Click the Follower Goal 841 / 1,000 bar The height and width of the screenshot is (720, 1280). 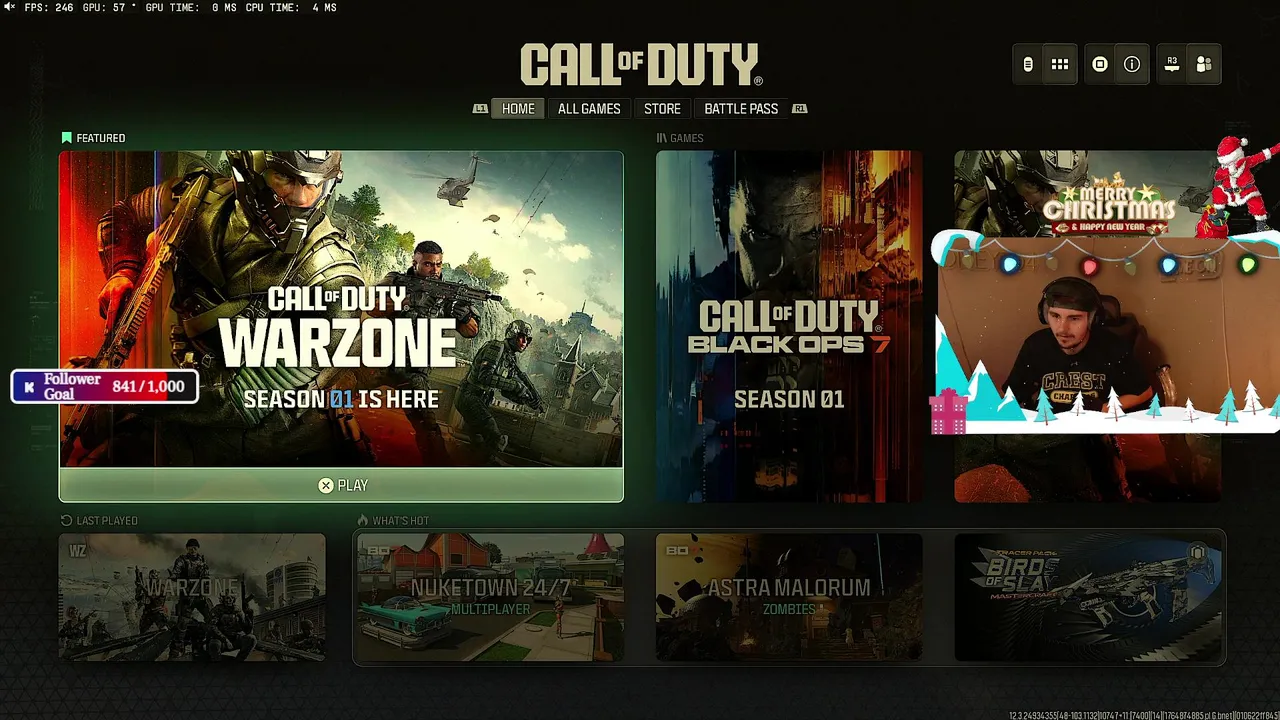click(x=105, y=387)
